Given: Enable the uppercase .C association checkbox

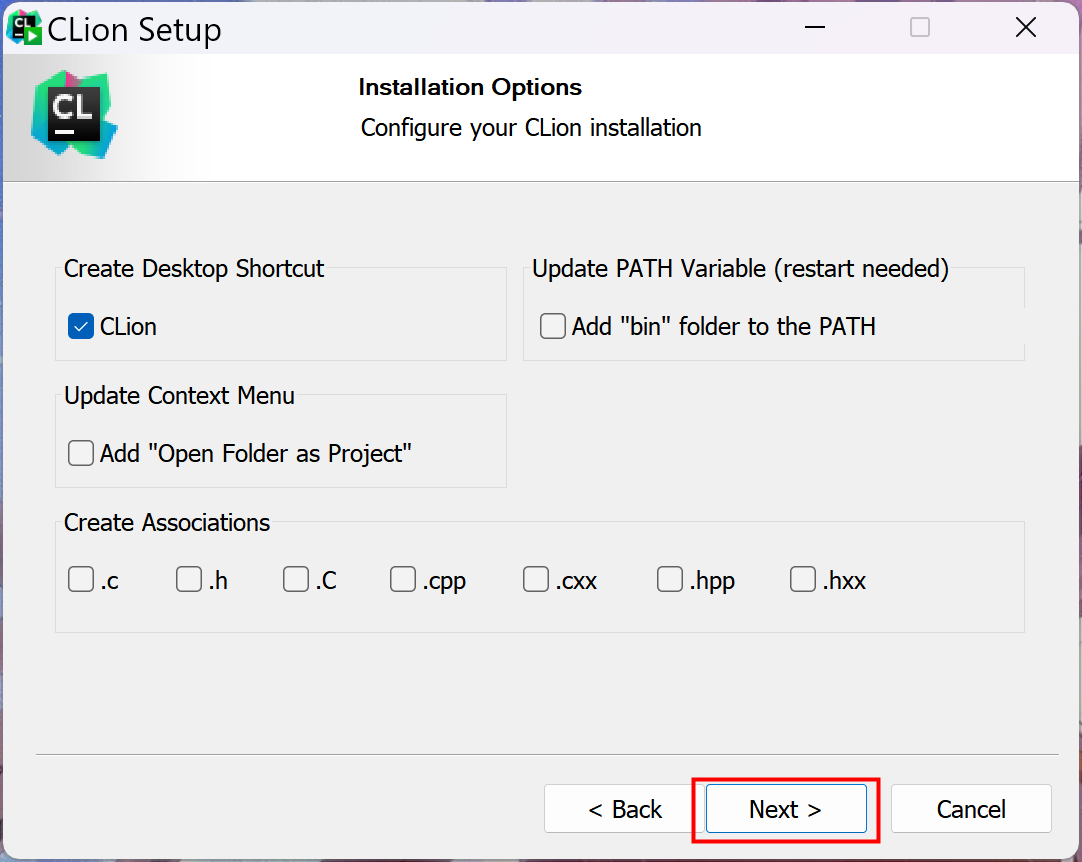Looking at the screenshot, I should pos(296,579).
